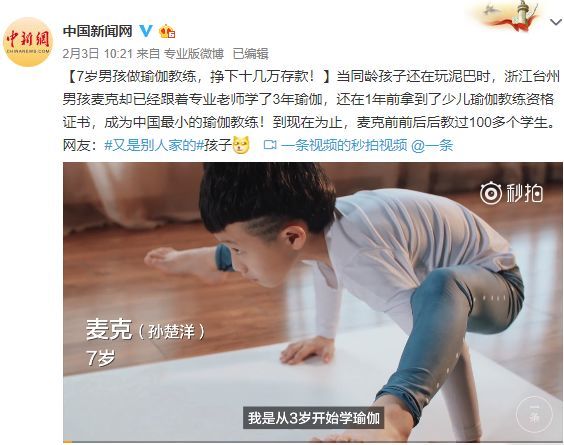The width and height of the screenshot is (564, 445).
Task: Open the @一条 mentioned account
Action: coord(432,145)
